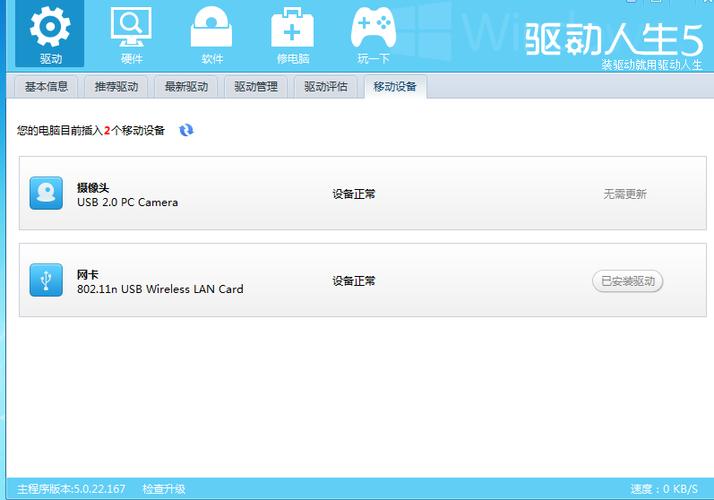Switch to the 基本信息 tab
The image size is (714, 500).
46,87
